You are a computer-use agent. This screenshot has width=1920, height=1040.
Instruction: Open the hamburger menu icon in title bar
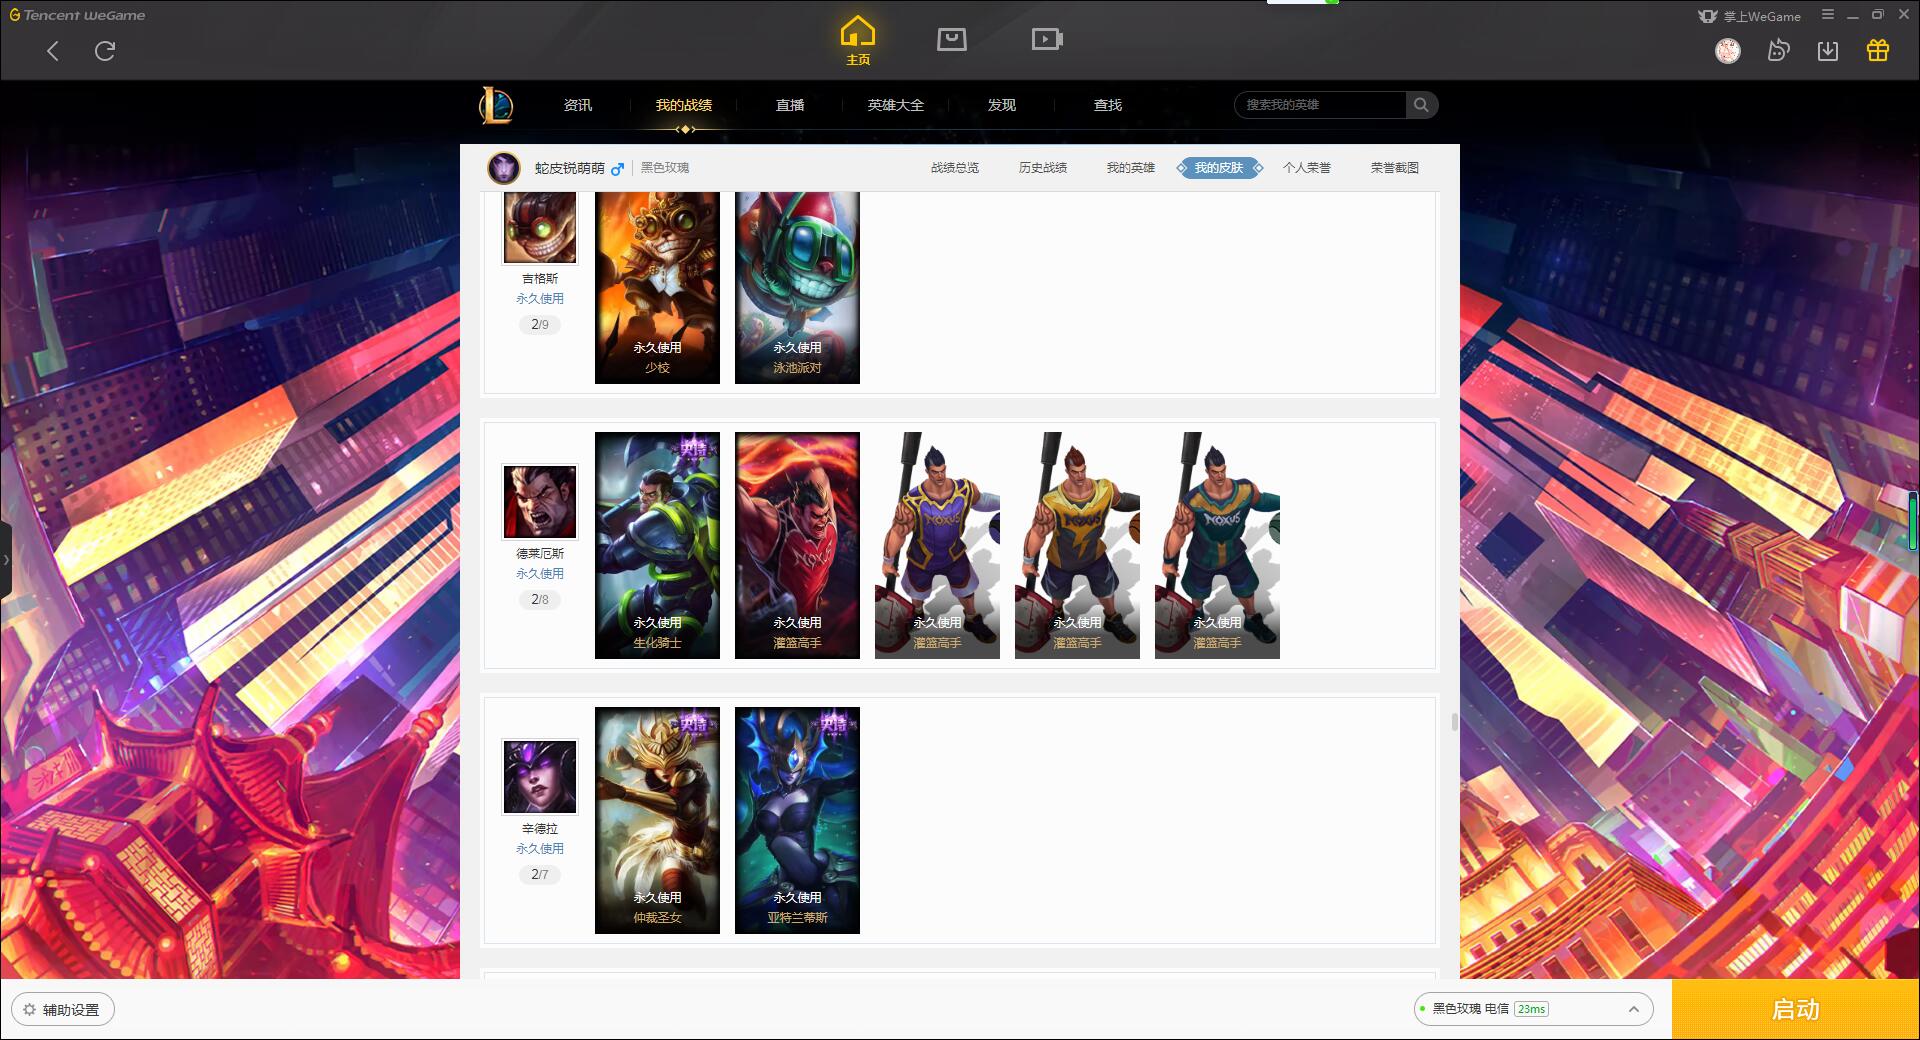[x=1828, y=15]
